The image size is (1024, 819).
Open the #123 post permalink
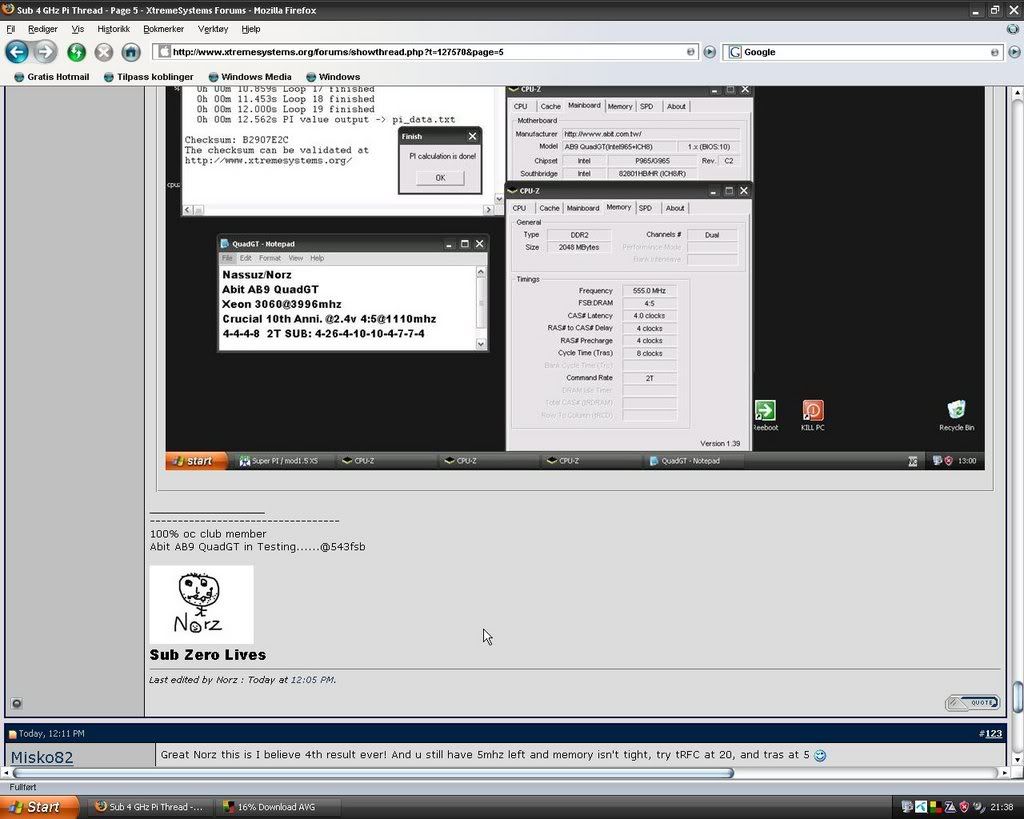coord(993,733)
